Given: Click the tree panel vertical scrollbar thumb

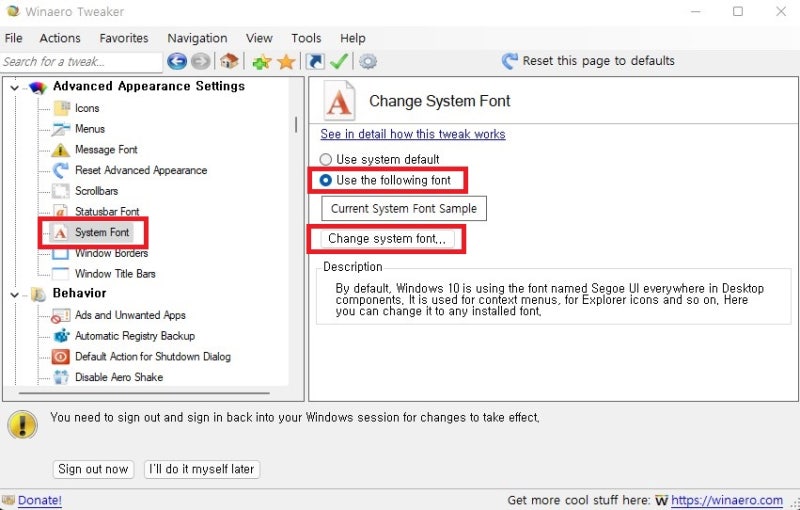Looking at the screenshot, I should tap(295, 125).
